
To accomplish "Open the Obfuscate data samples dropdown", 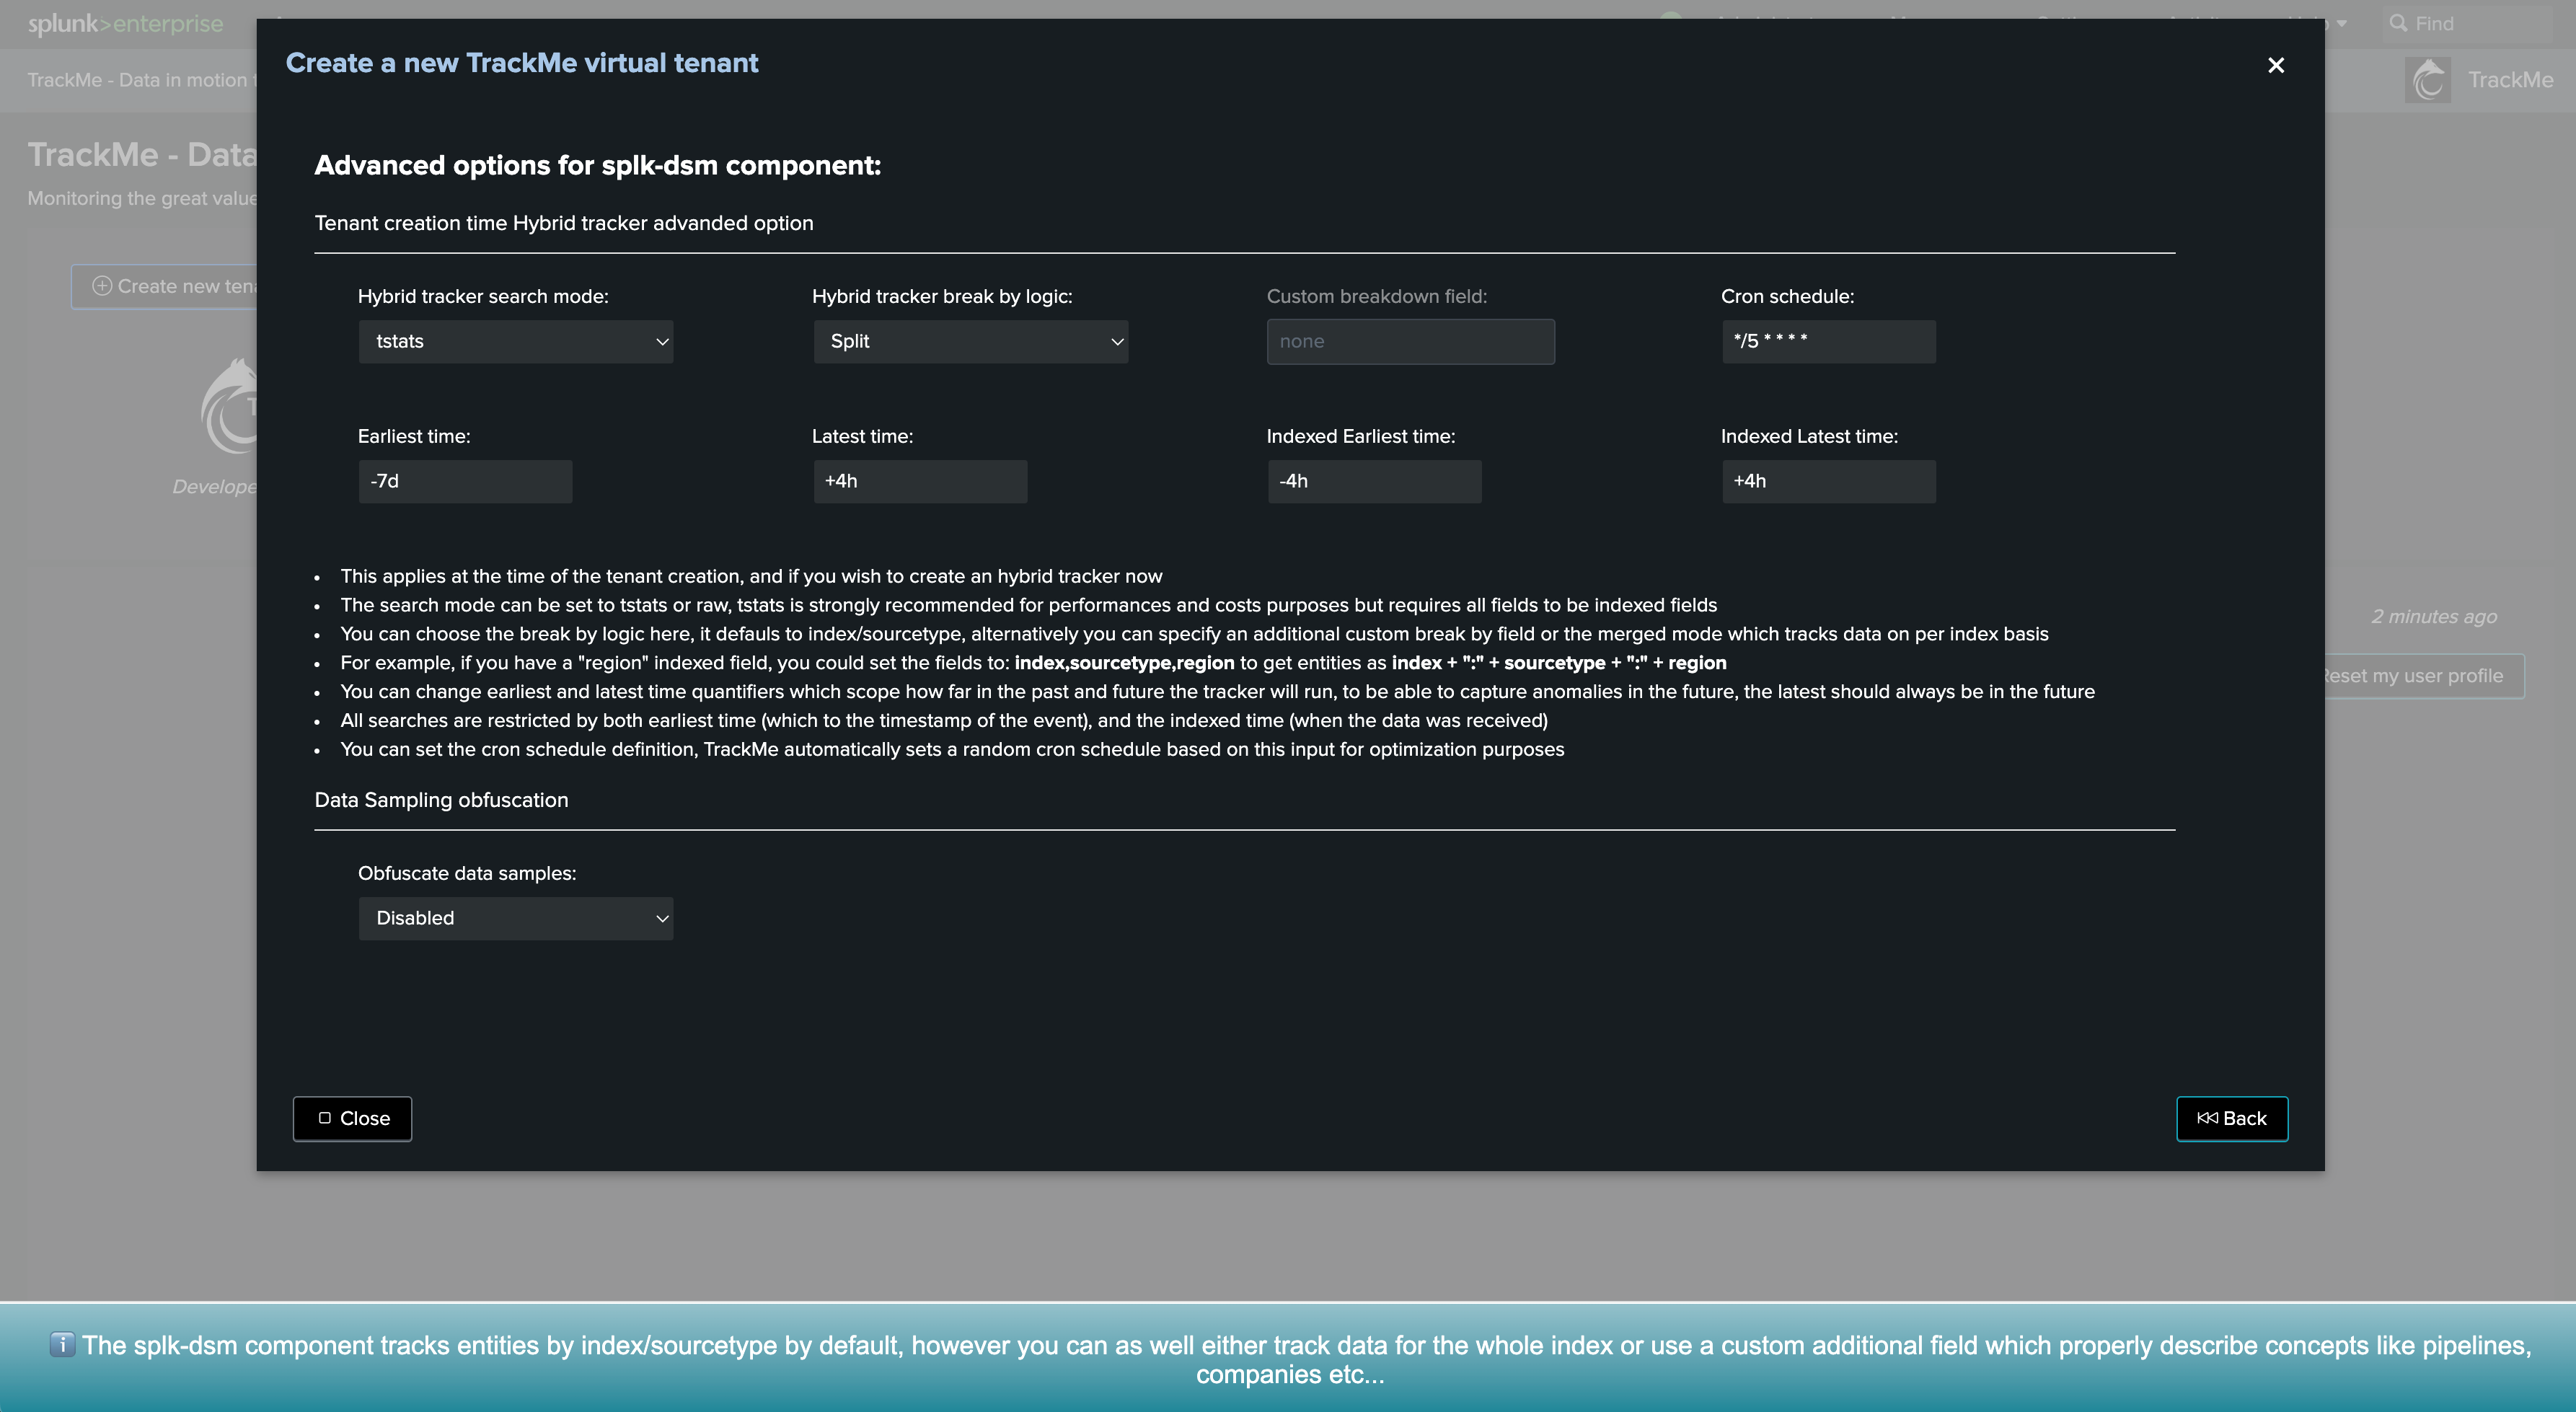I will tap(516, 919).
